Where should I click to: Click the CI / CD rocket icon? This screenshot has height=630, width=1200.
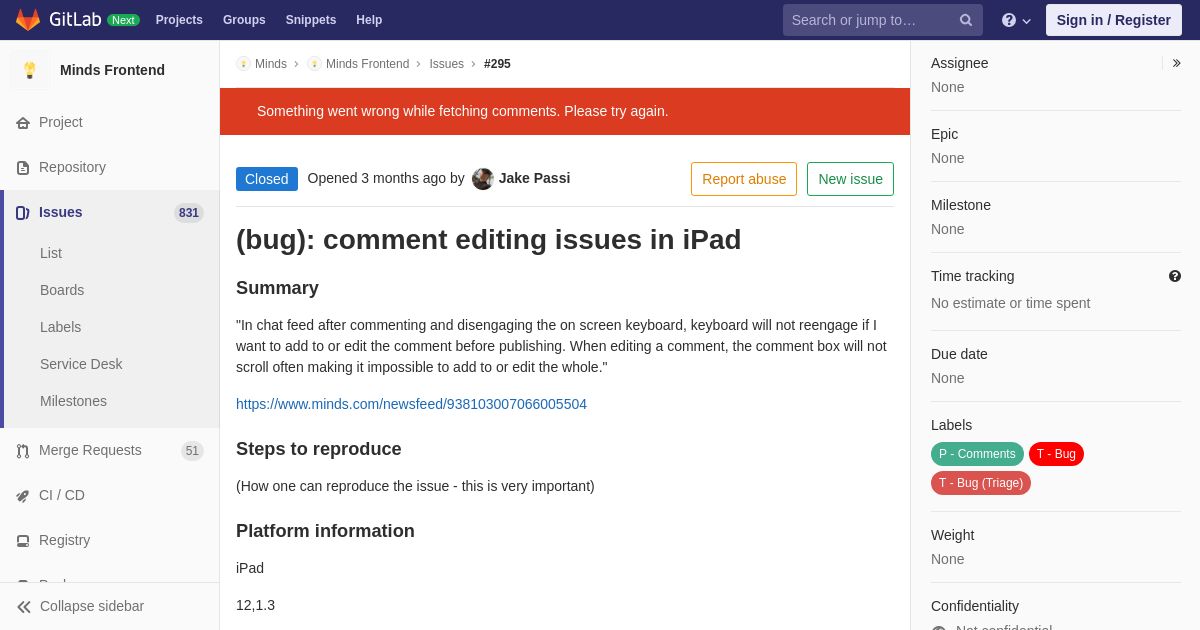pyautogui.click(x=23, y=496)
